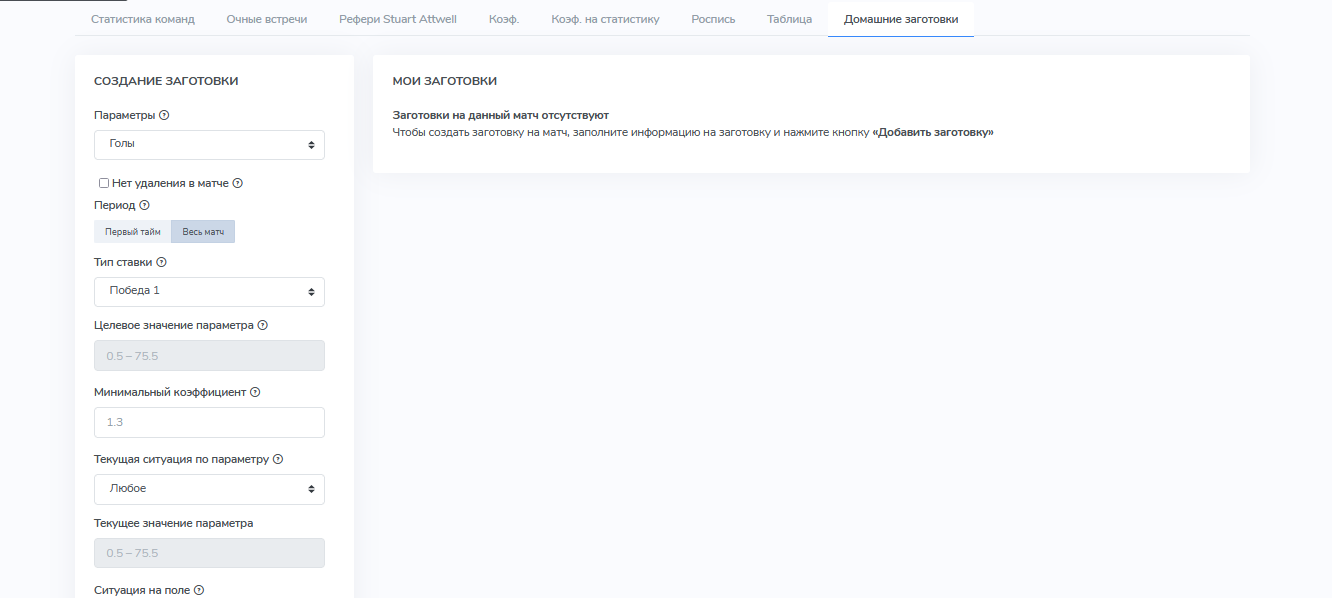Select Первый тайм period option
1332x598 pixels.
click(133, 232)
